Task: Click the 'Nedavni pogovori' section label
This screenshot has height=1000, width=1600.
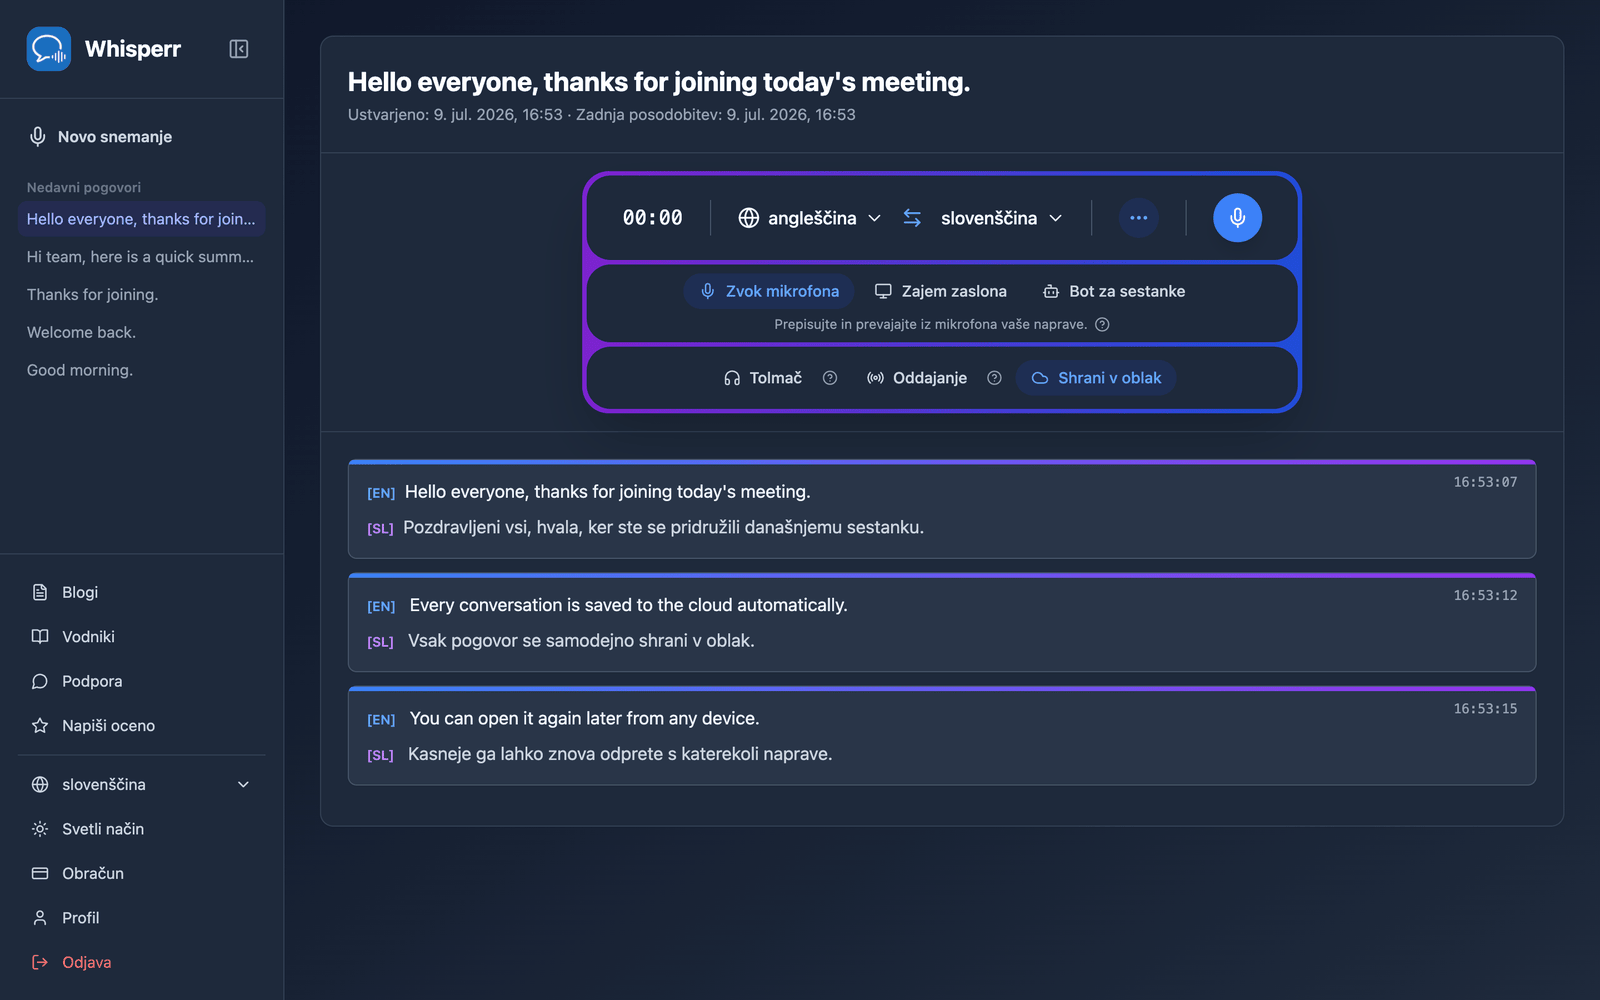Action: pos(84,188)
